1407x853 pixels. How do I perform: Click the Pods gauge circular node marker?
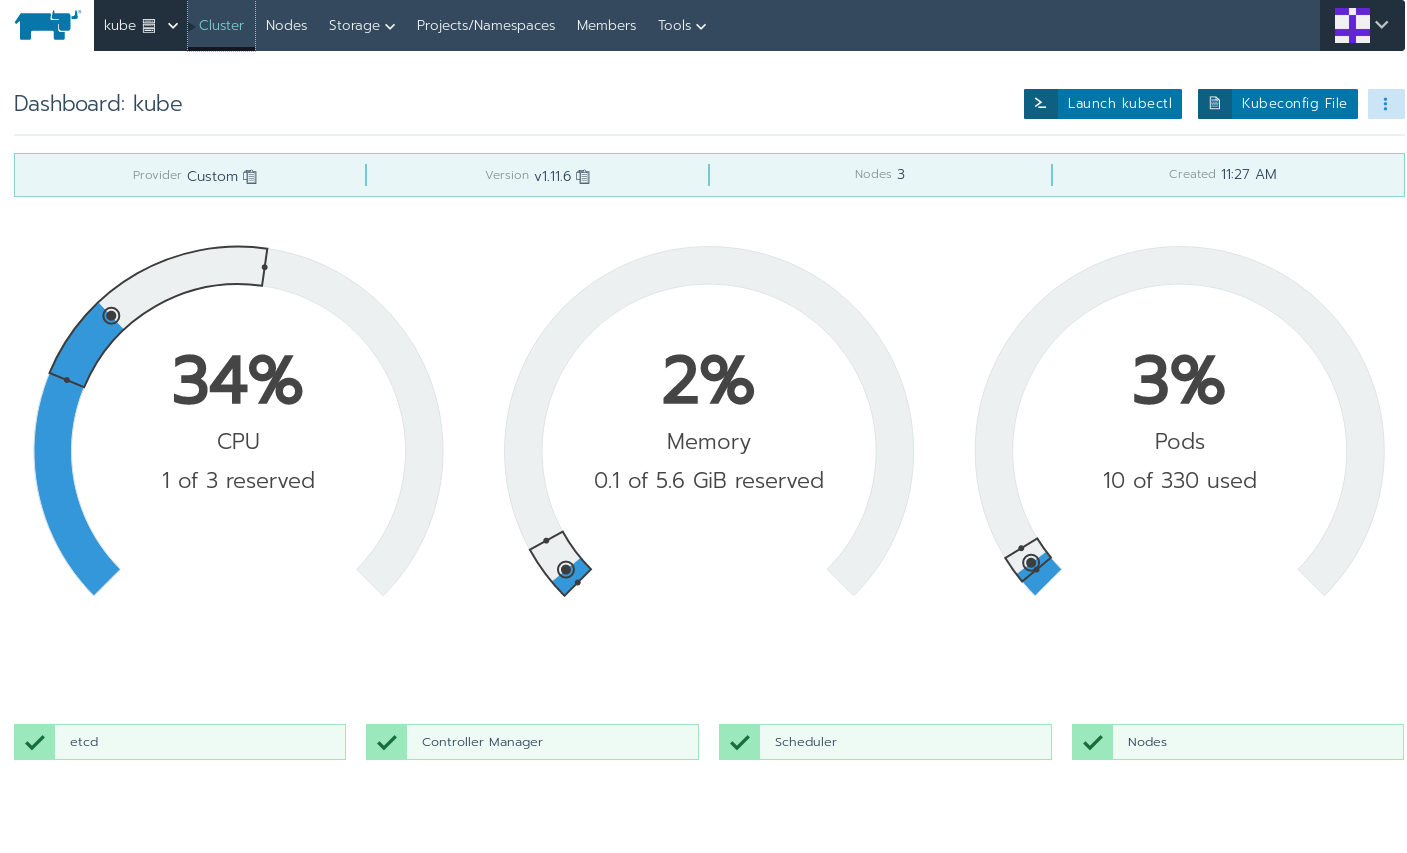[x=1031, y=563]
